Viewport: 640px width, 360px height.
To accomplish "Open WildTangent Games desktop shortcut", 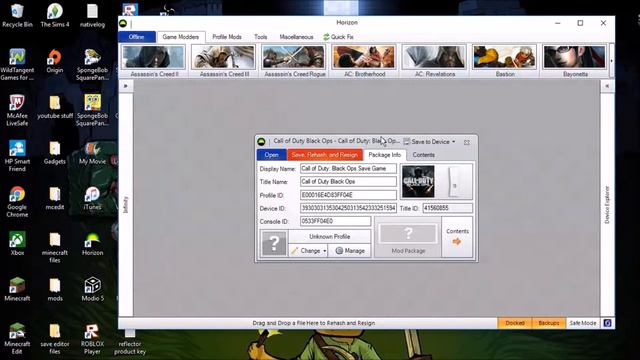I will [x=17, y=65].
